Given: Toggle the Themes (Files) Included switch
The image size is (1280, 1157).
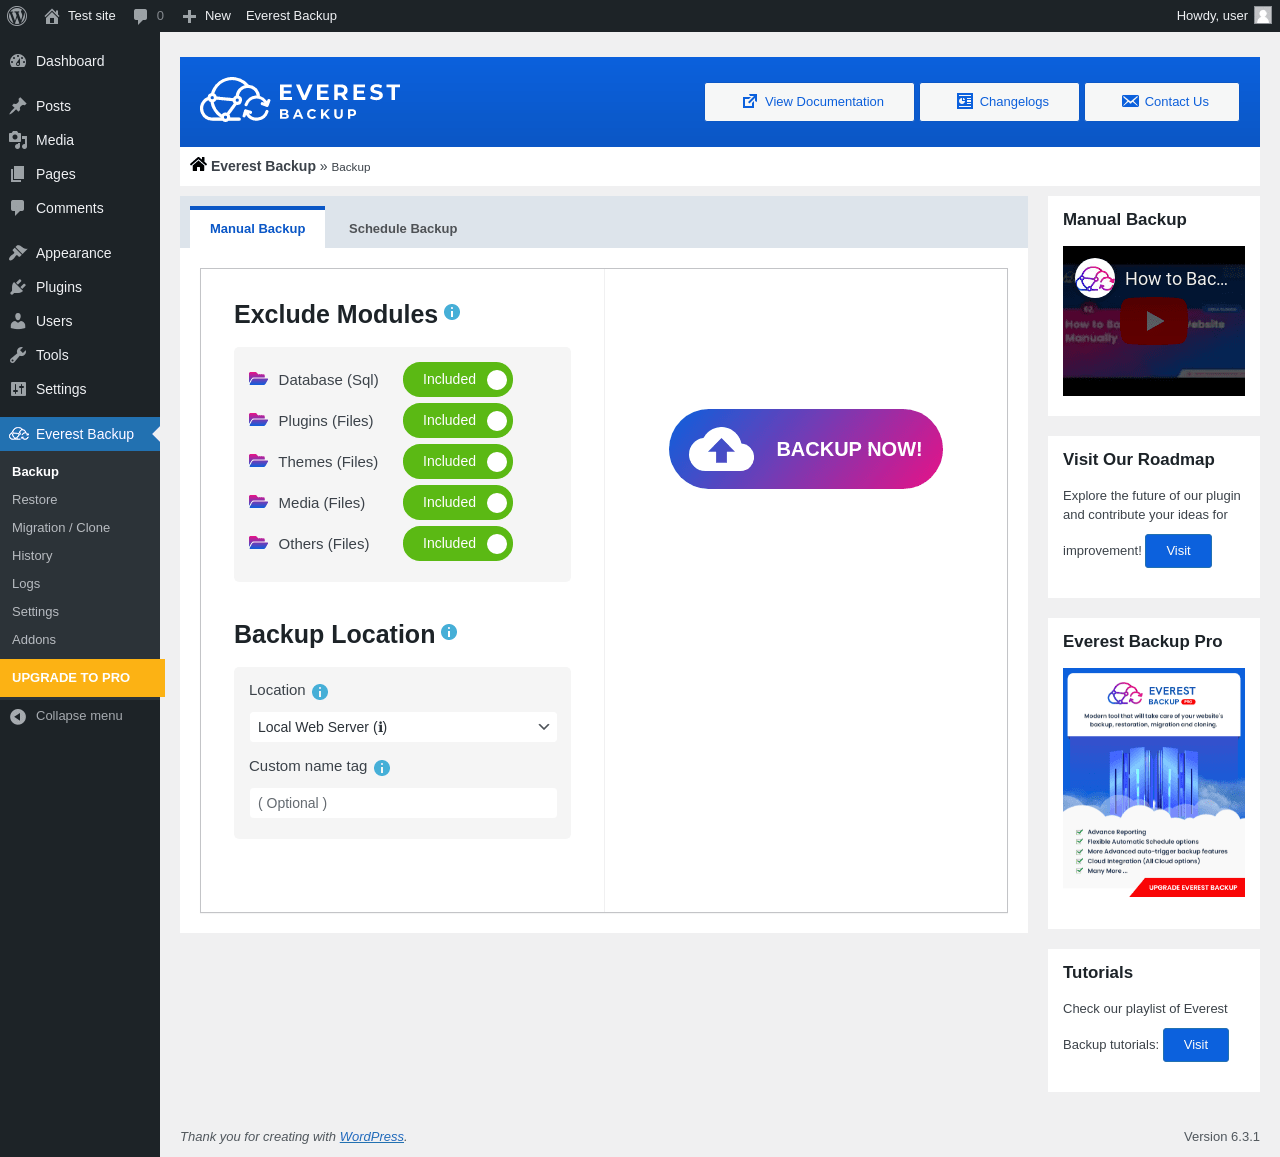Looking at the screenshot, I should point(458,462).
